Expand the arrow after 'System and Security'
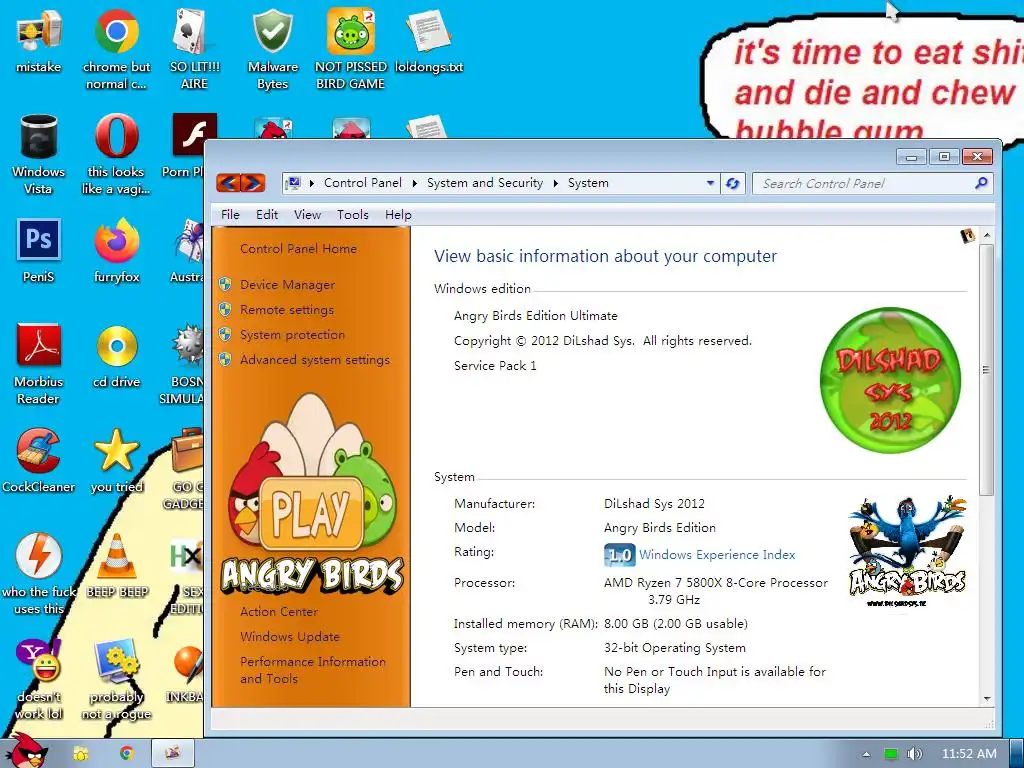This screenshot has height=768, width=1024. 555,184
